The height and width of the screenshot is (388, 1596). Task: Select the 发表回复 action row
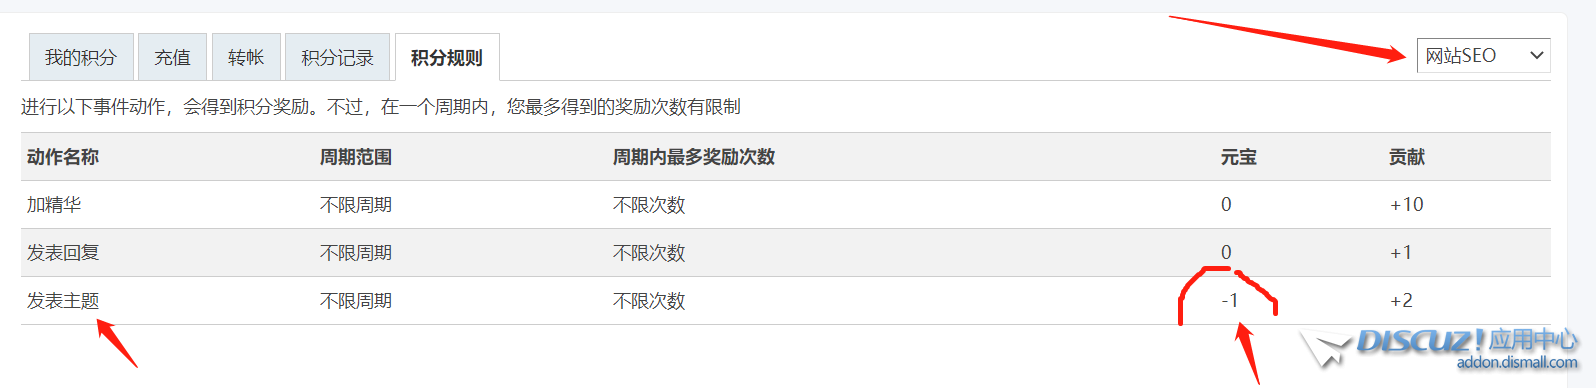(786, 253)
